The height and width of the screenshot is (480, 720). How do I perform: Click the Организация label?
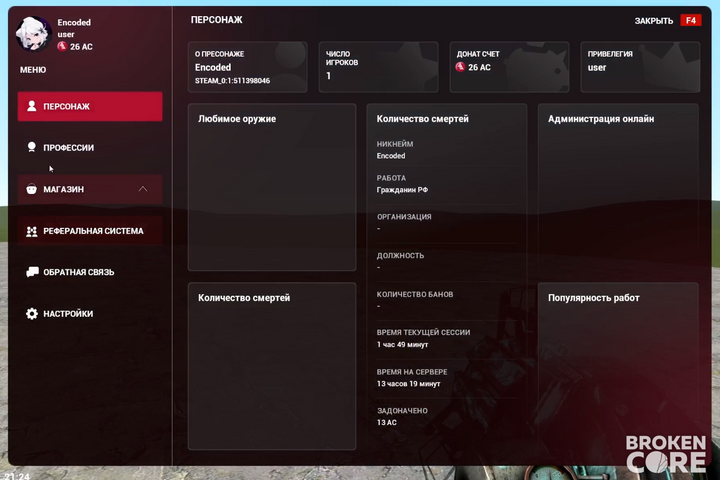[x=404, y=217]
